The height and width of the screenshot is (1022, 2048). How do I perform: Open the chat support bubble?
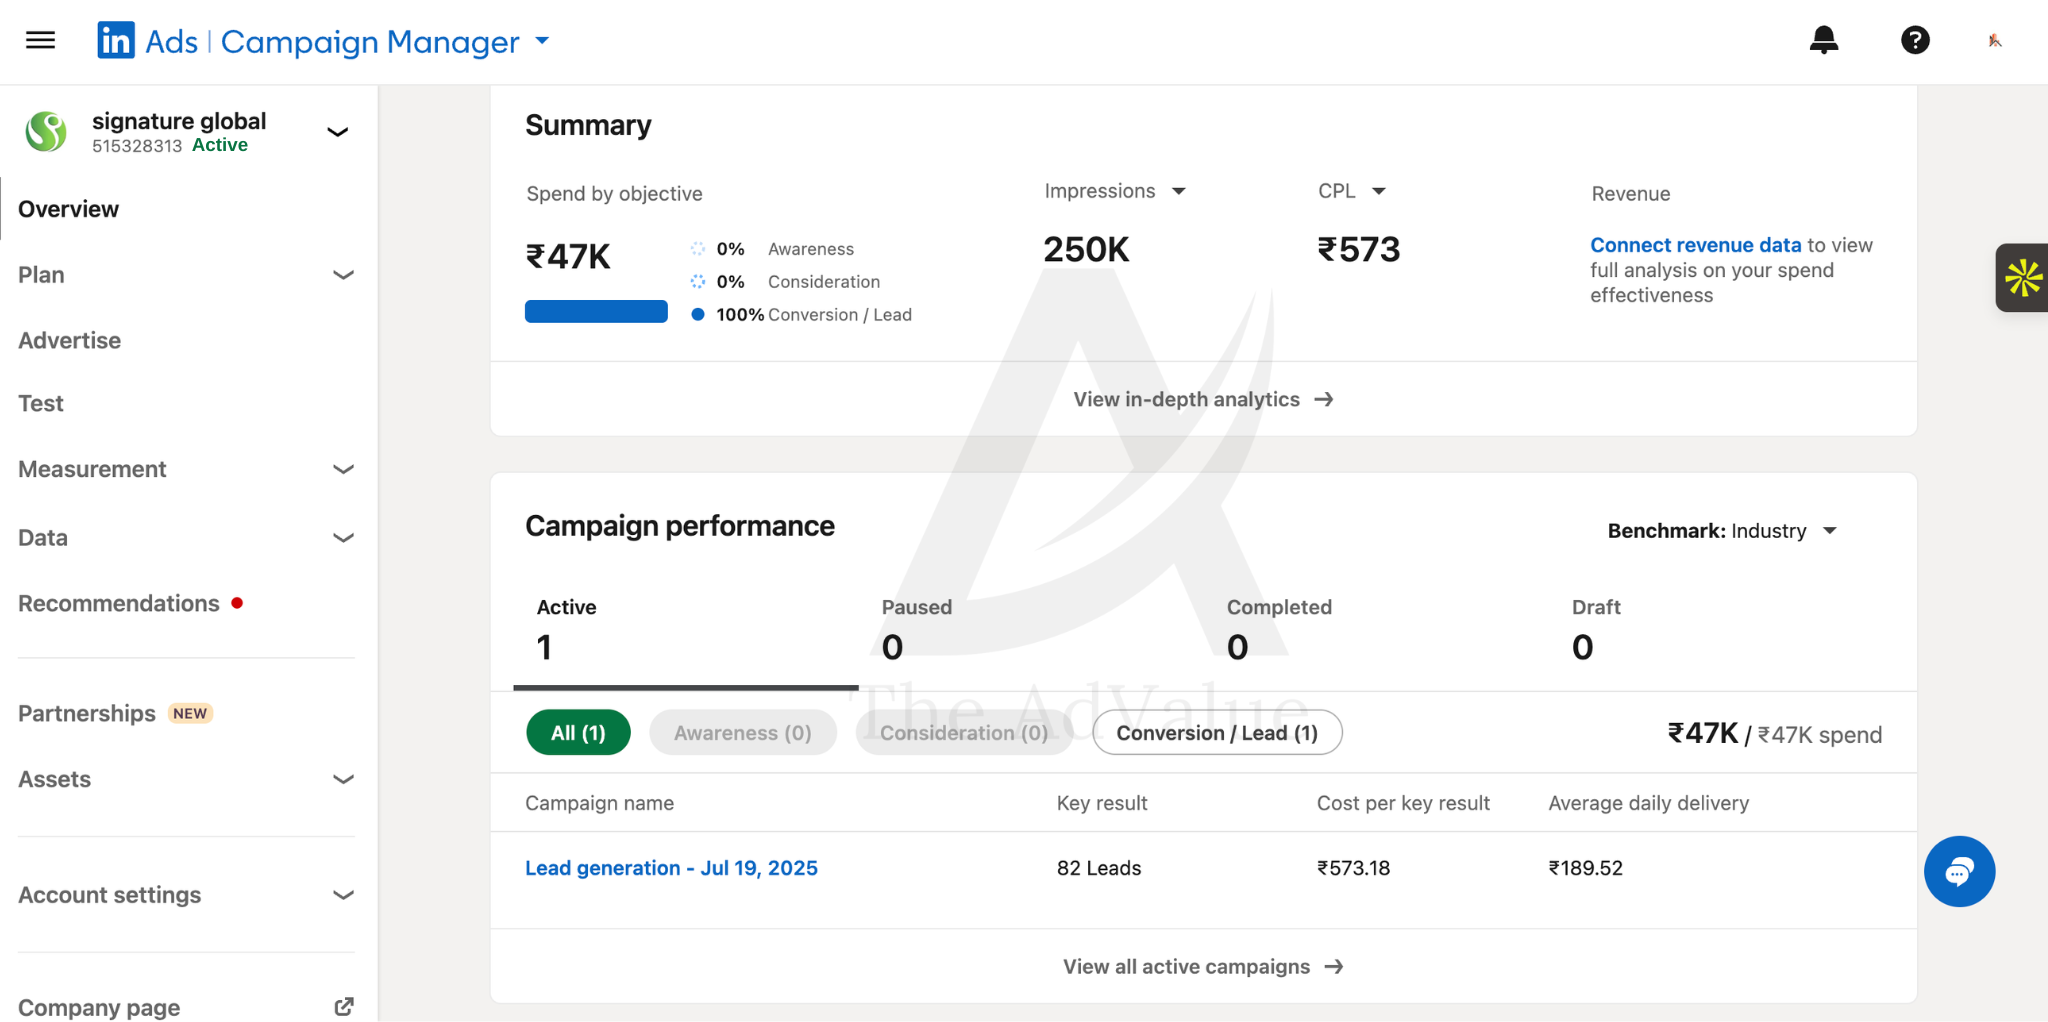1959,871
